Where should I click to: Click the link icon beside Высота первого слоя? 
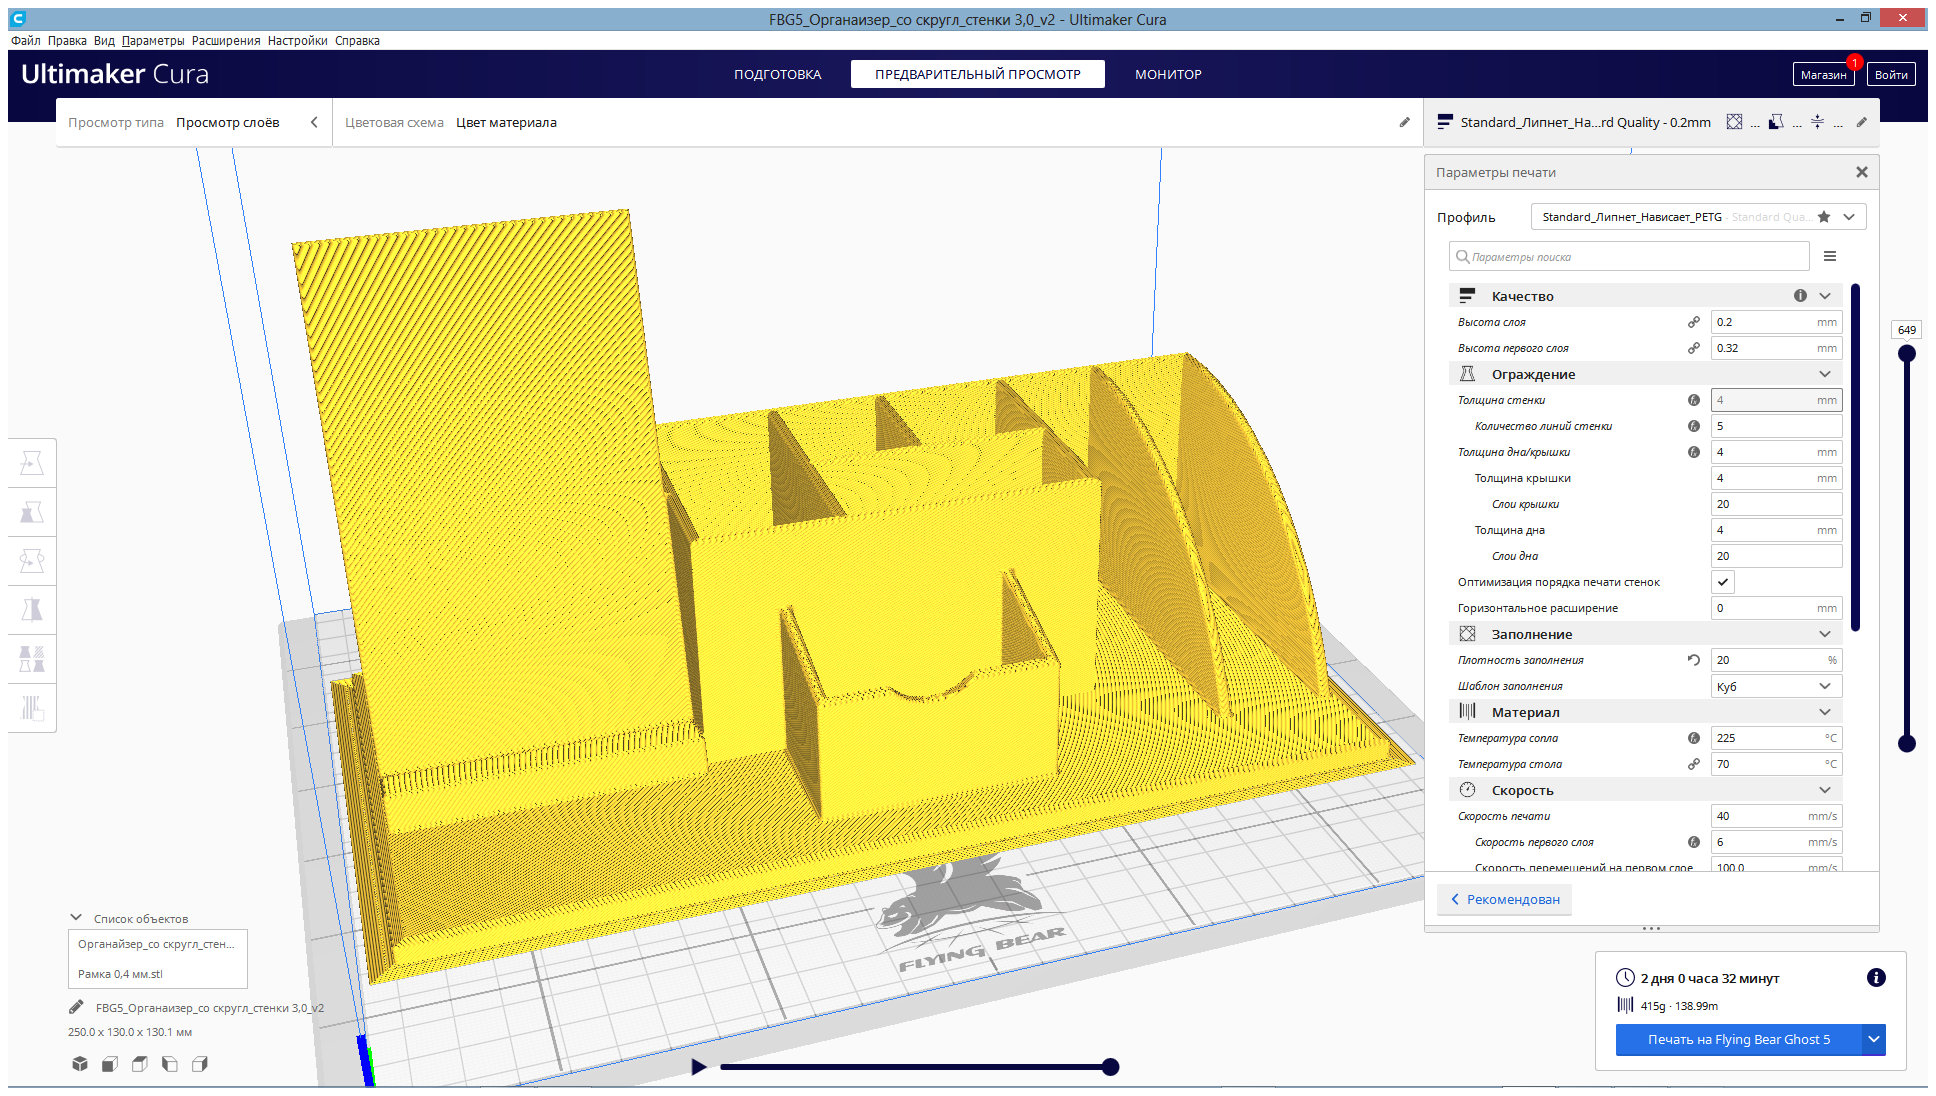pos(1694,348)
